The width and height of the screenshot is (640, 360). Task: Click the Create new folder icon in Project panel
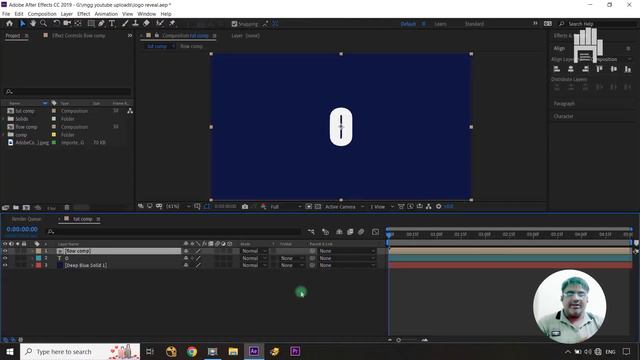click(16, 207)
